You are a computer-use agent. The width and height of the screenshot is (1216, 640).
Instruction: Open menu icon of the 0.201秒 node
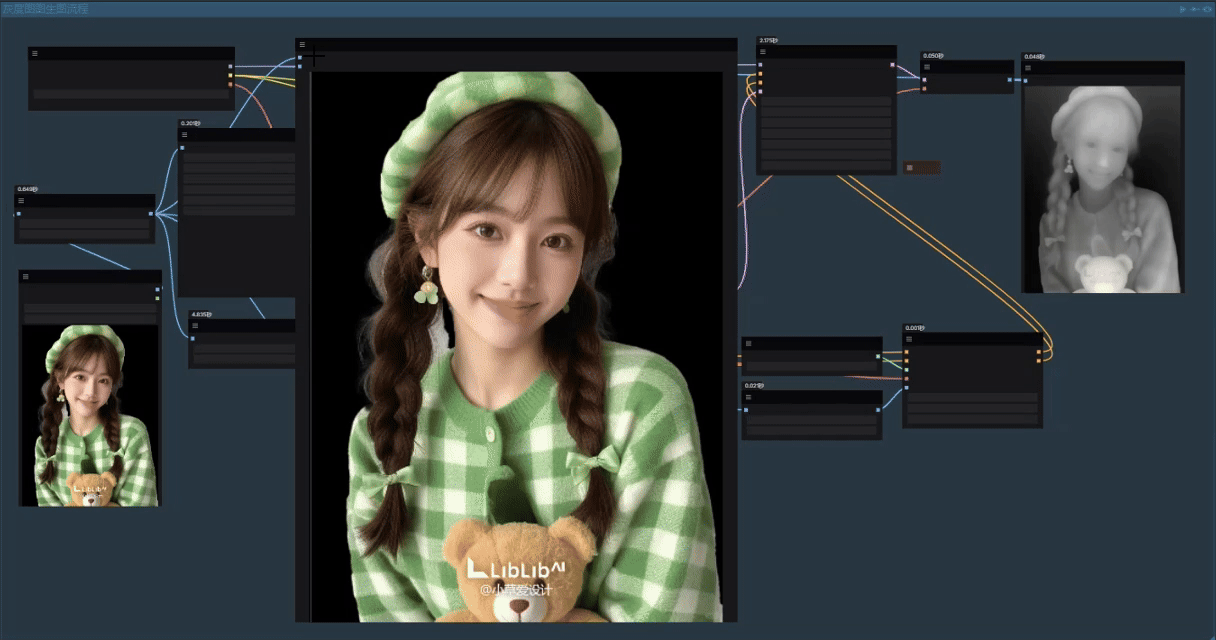[185, 134]
